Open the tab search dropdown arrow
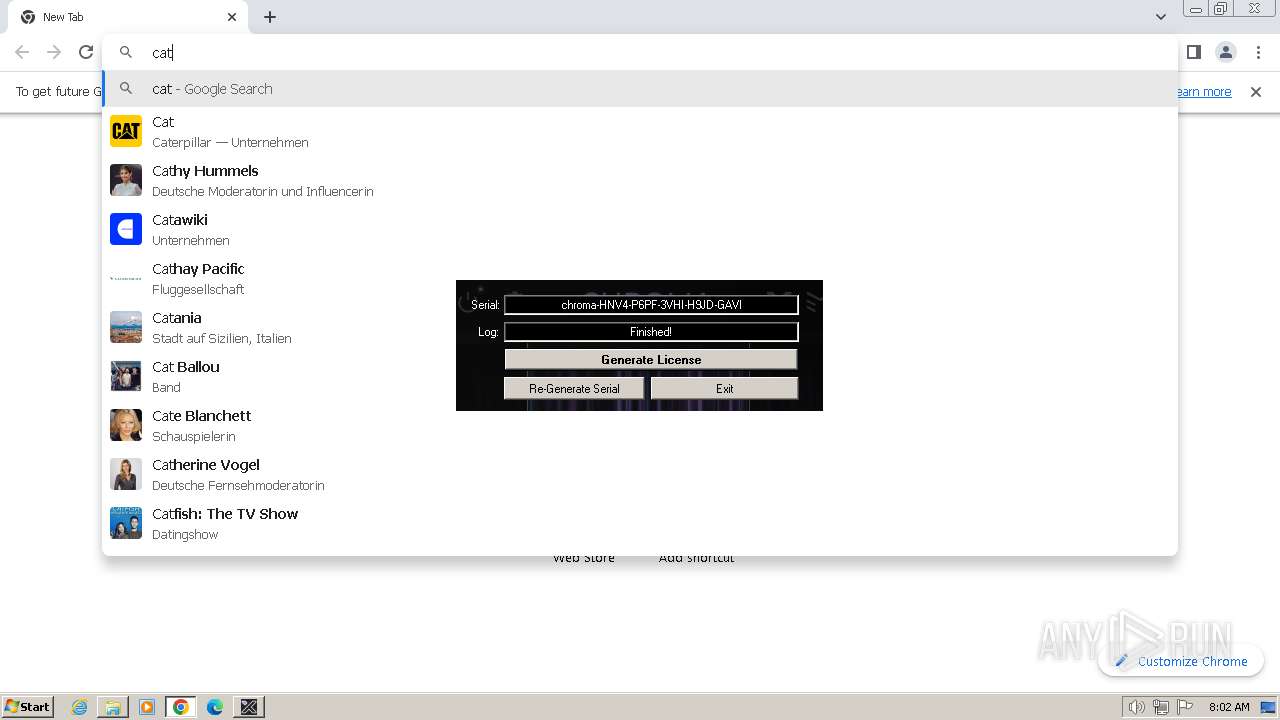Image resolution: width=1280 pixels, height=720 pixels. pyautogui.click(x=1160, y=17)
